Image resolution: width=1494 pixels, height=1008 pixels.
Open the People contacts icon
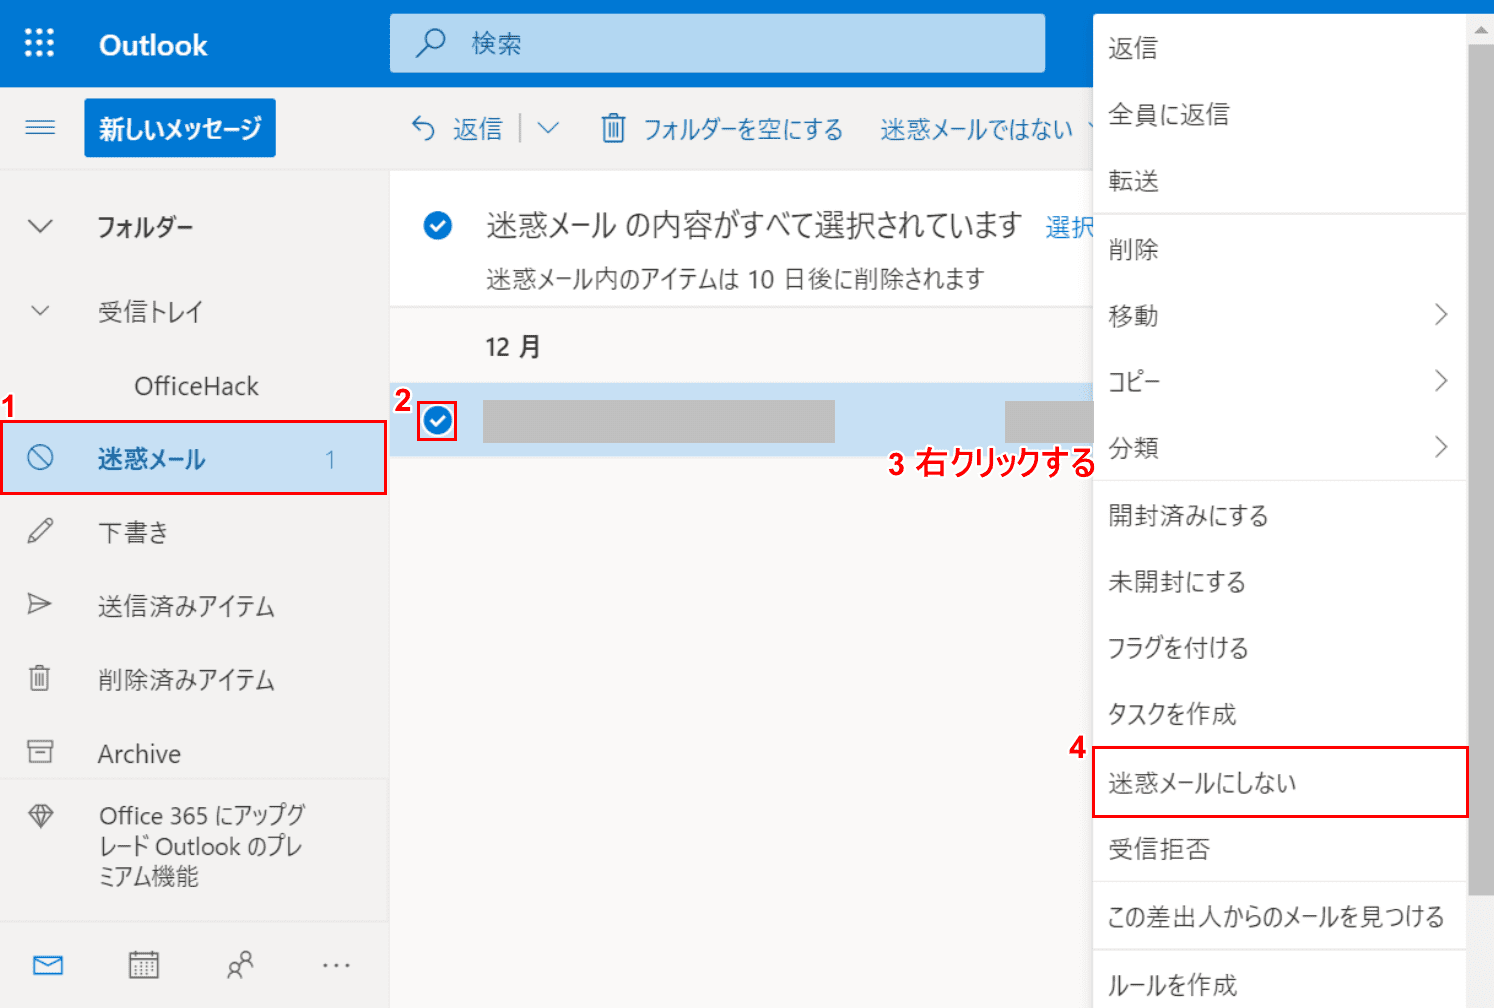tap(240, 965)
